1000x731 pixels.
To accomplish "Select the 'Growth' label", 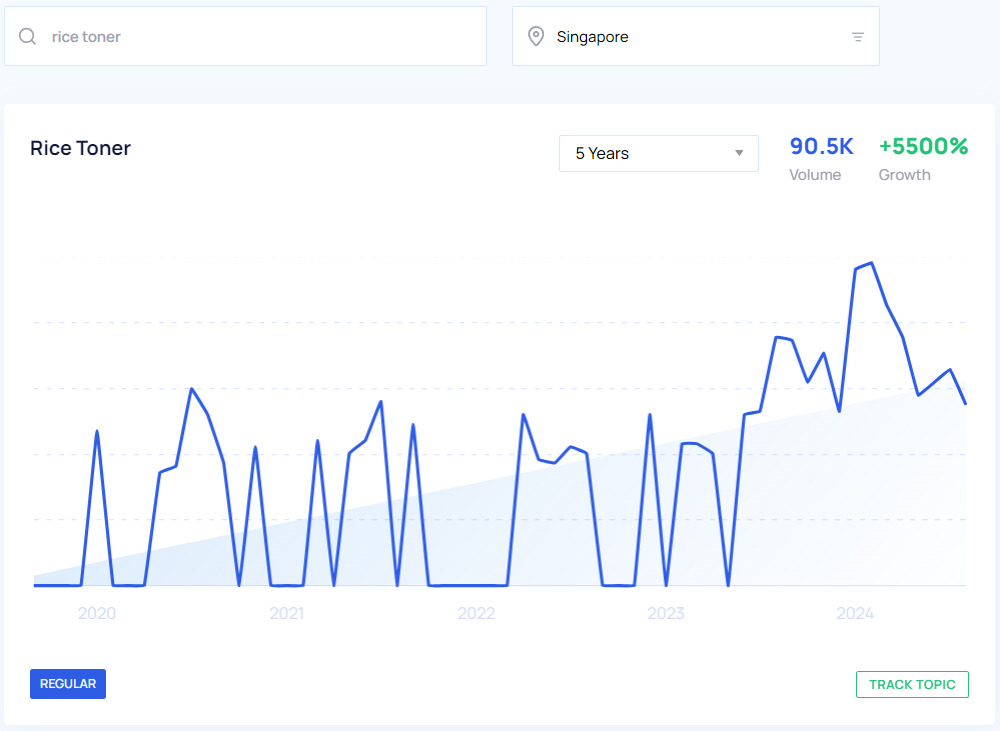I will [904, 175].
